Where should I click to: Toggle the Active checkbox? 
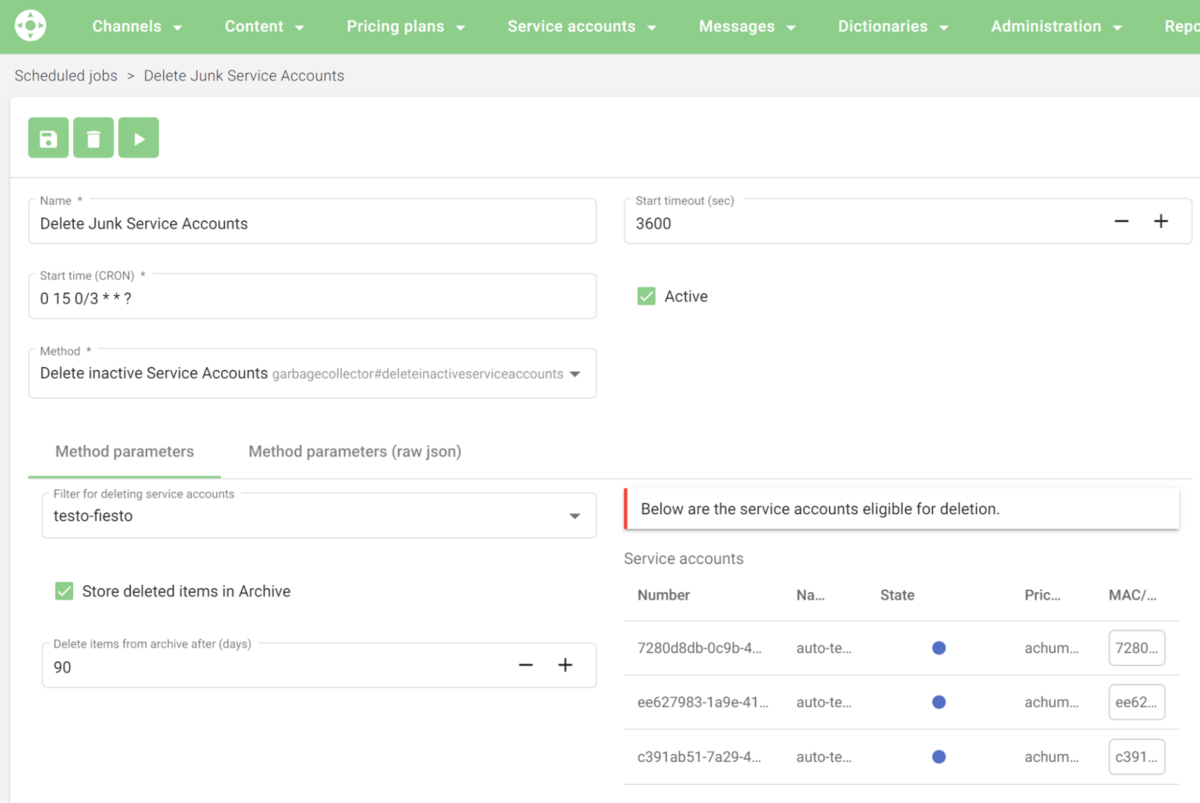point(647,296)
